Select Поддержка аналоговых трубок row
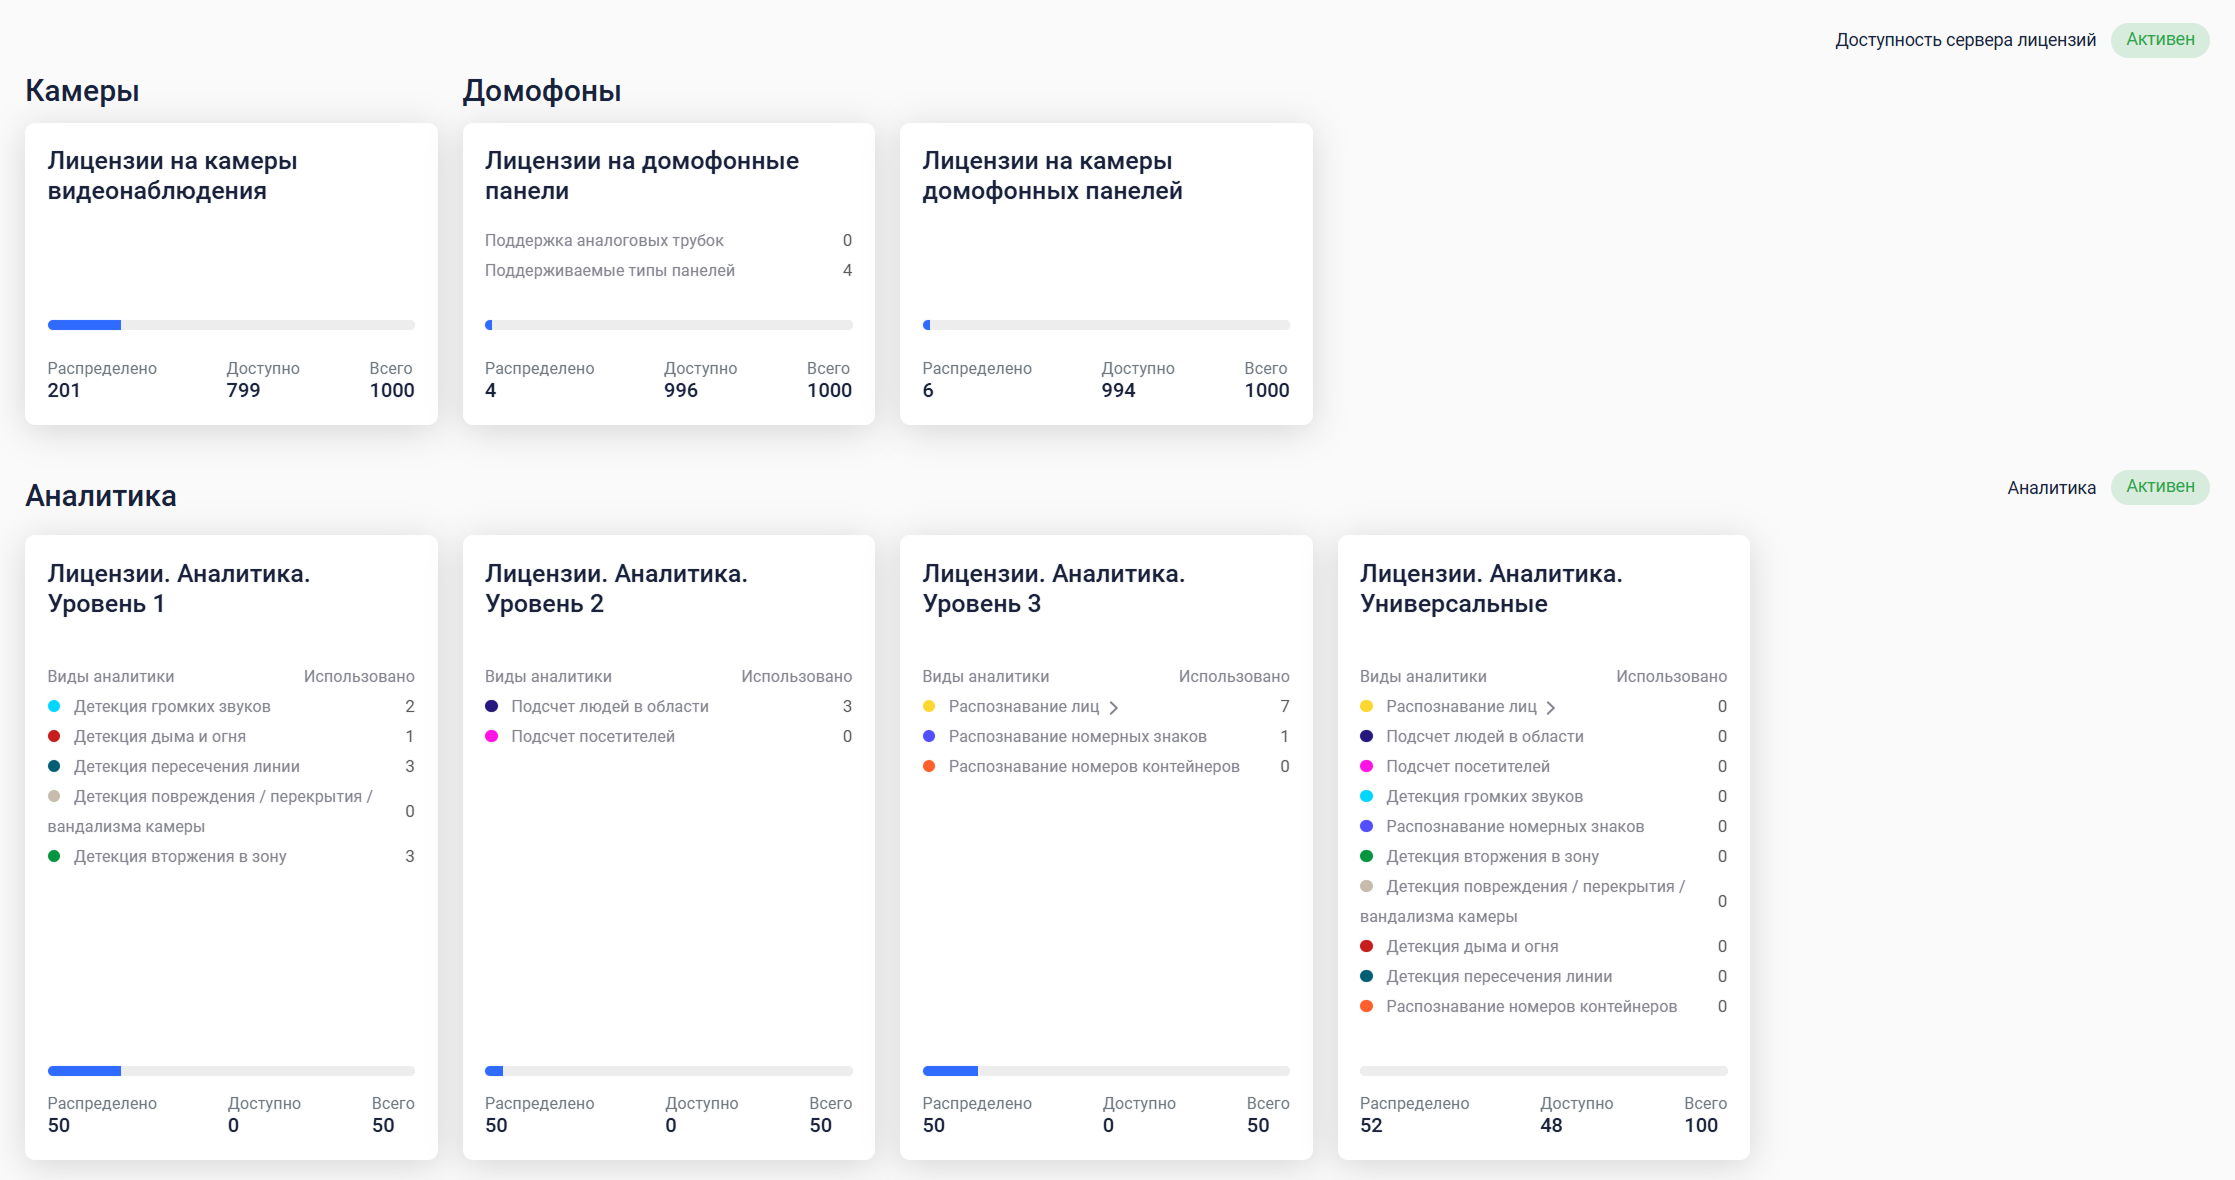The height and width of the screenshot is (1180, 2235). point(604,240)
